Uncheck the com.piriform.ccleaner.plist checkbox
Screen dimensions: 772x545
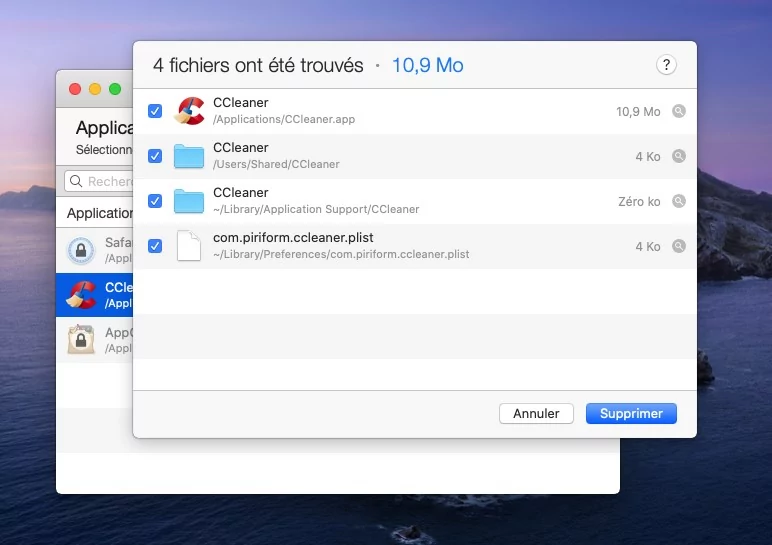pos(155,246)
